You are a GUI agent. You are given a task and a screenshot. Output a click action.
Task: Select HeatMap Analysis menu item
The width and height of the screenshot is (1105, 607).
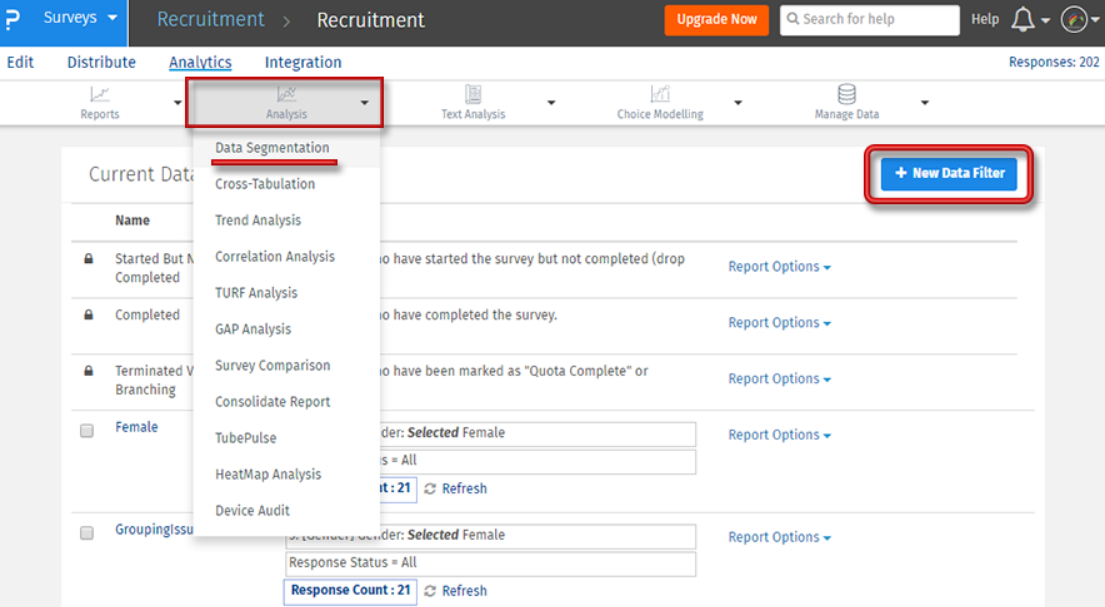[x=268, y=474]
